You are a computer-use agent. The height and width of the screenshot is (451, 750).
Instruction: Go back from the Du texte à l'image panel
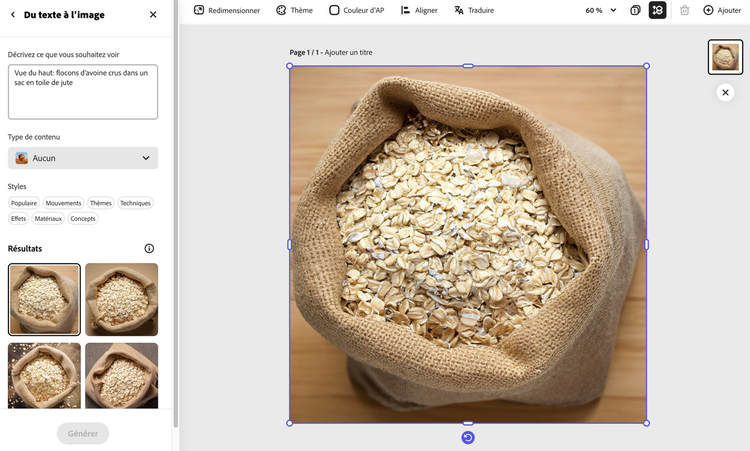pyautogui.click(x=12, y=15)
